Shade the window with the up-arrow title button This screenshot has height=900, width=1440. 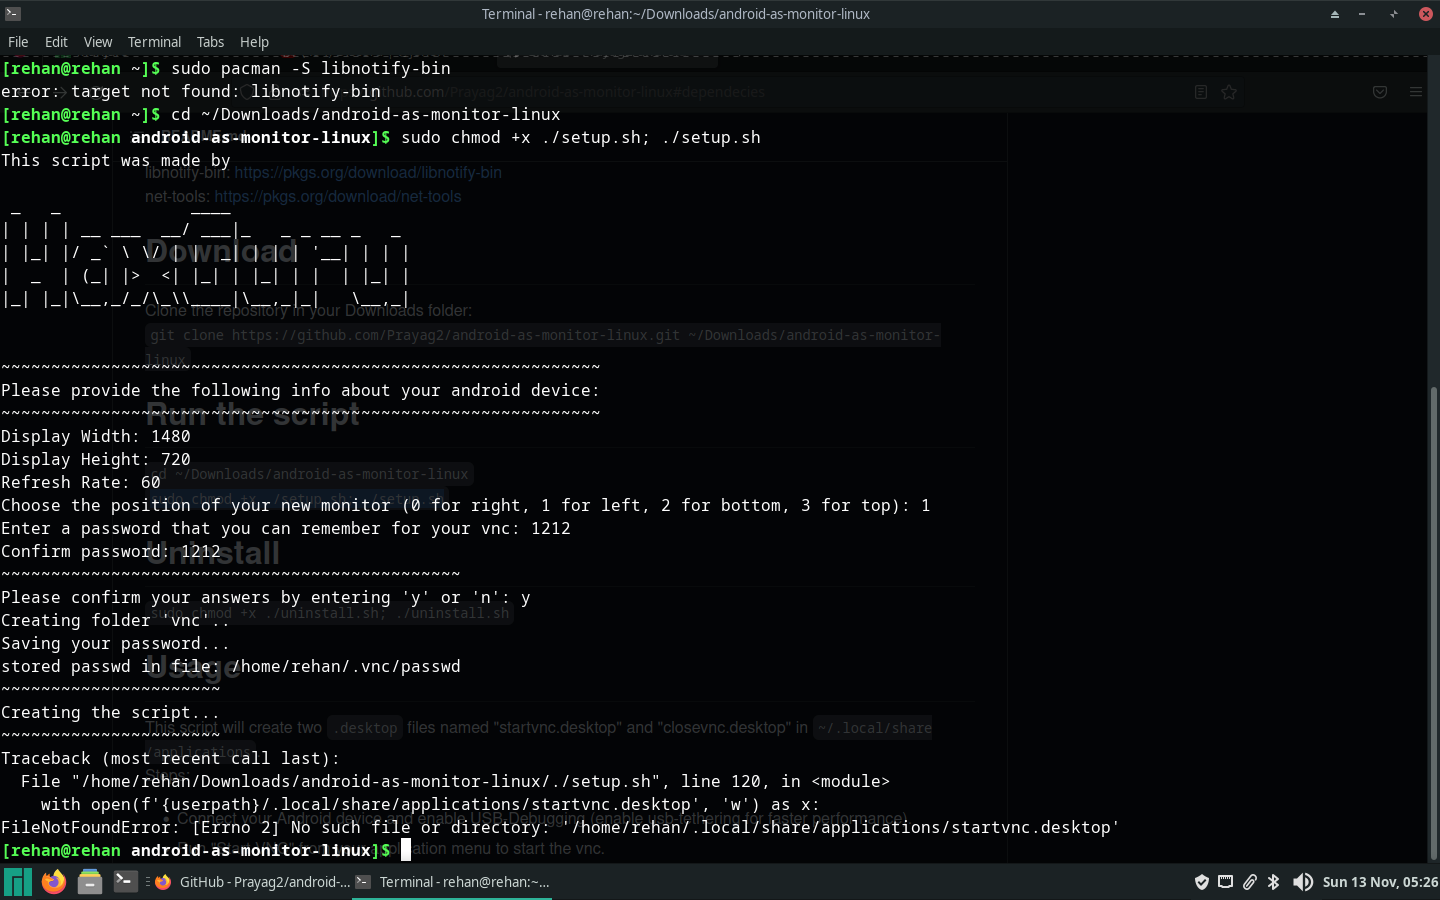[1334, 14]
